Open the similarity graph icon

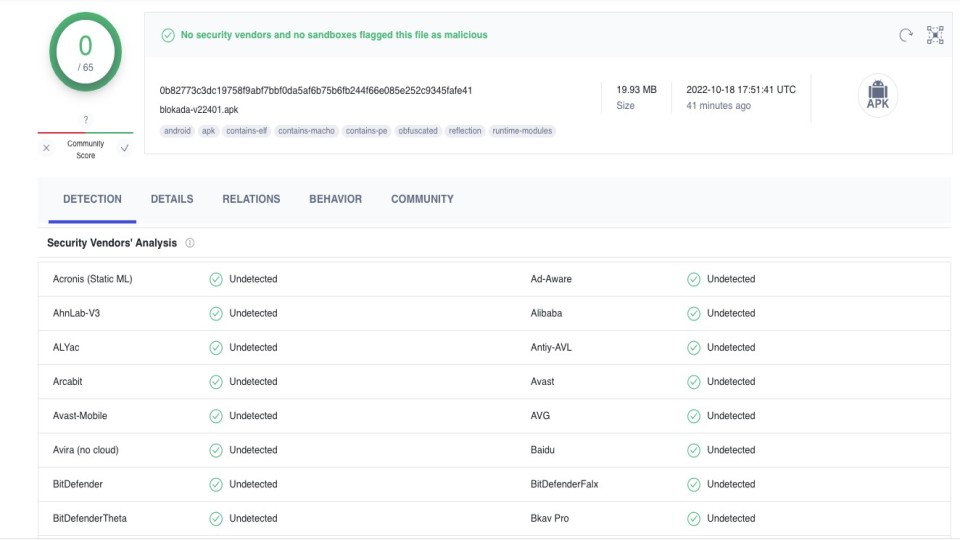pos(935,35)
